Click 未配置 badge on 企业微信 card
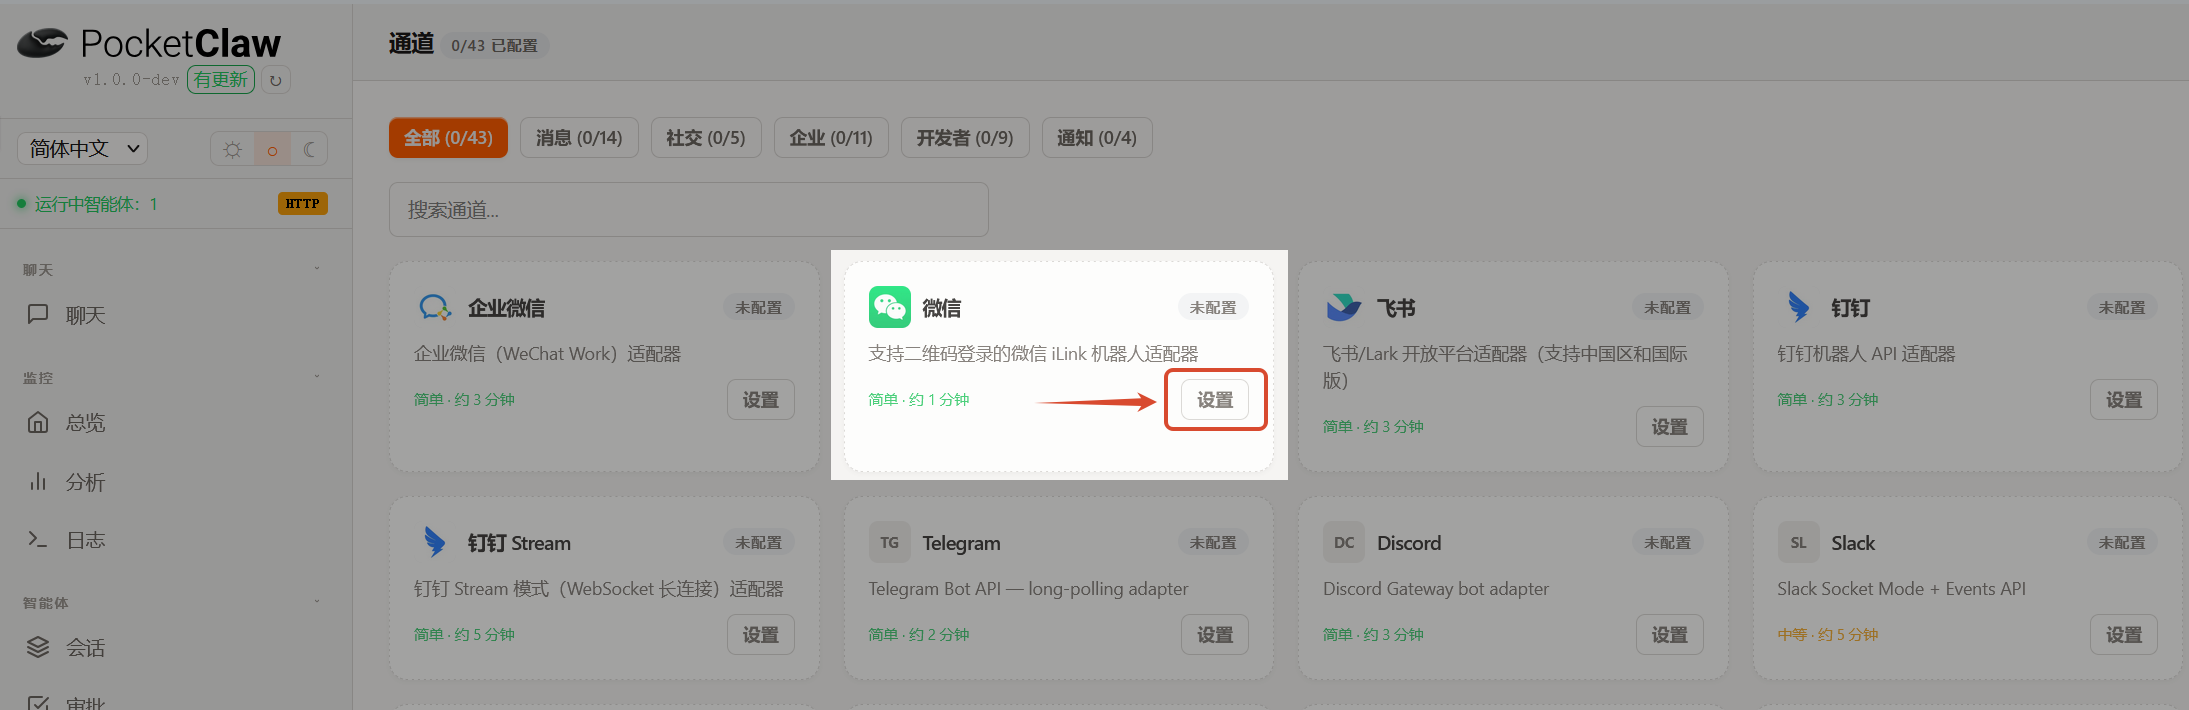The height and width of the screenshot is (710, 2189). (x=759, y=307)
